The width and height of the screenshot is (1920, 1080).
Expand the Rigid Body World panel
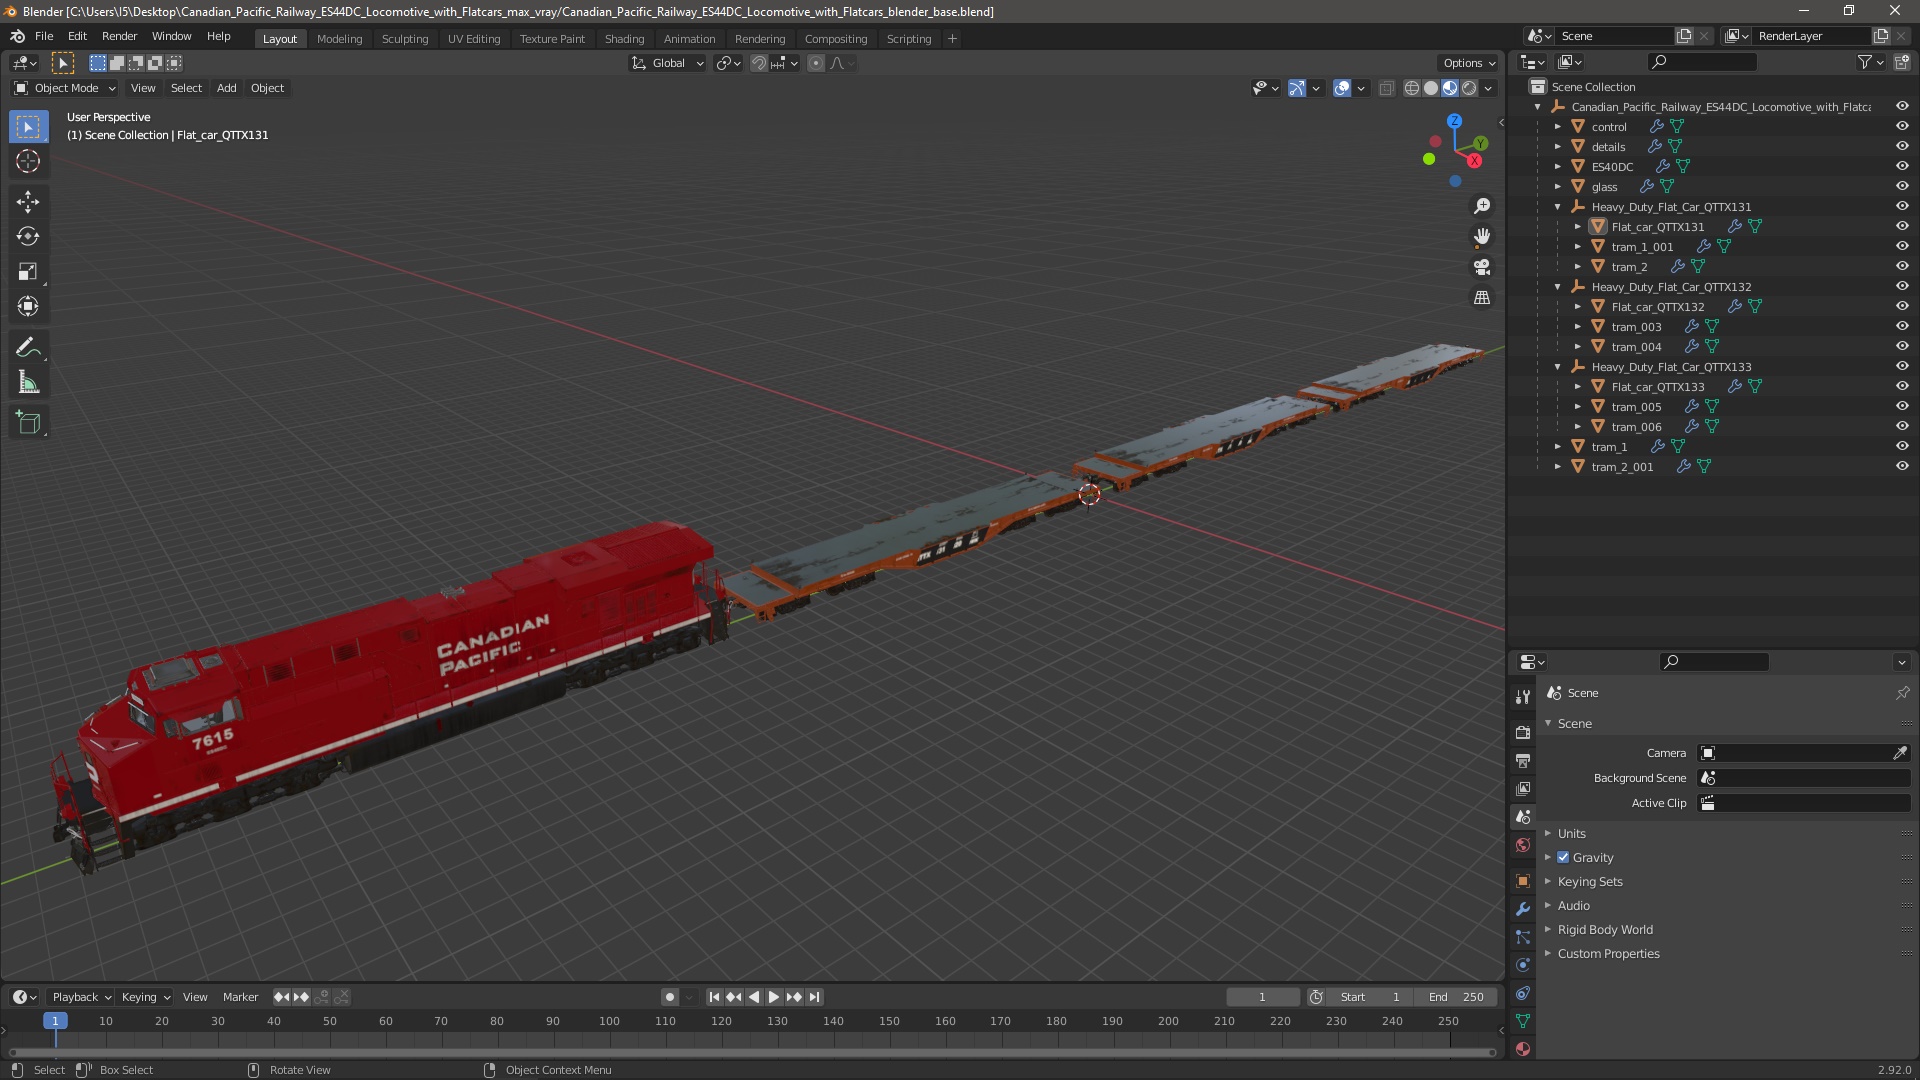(x=1605, y=929)
